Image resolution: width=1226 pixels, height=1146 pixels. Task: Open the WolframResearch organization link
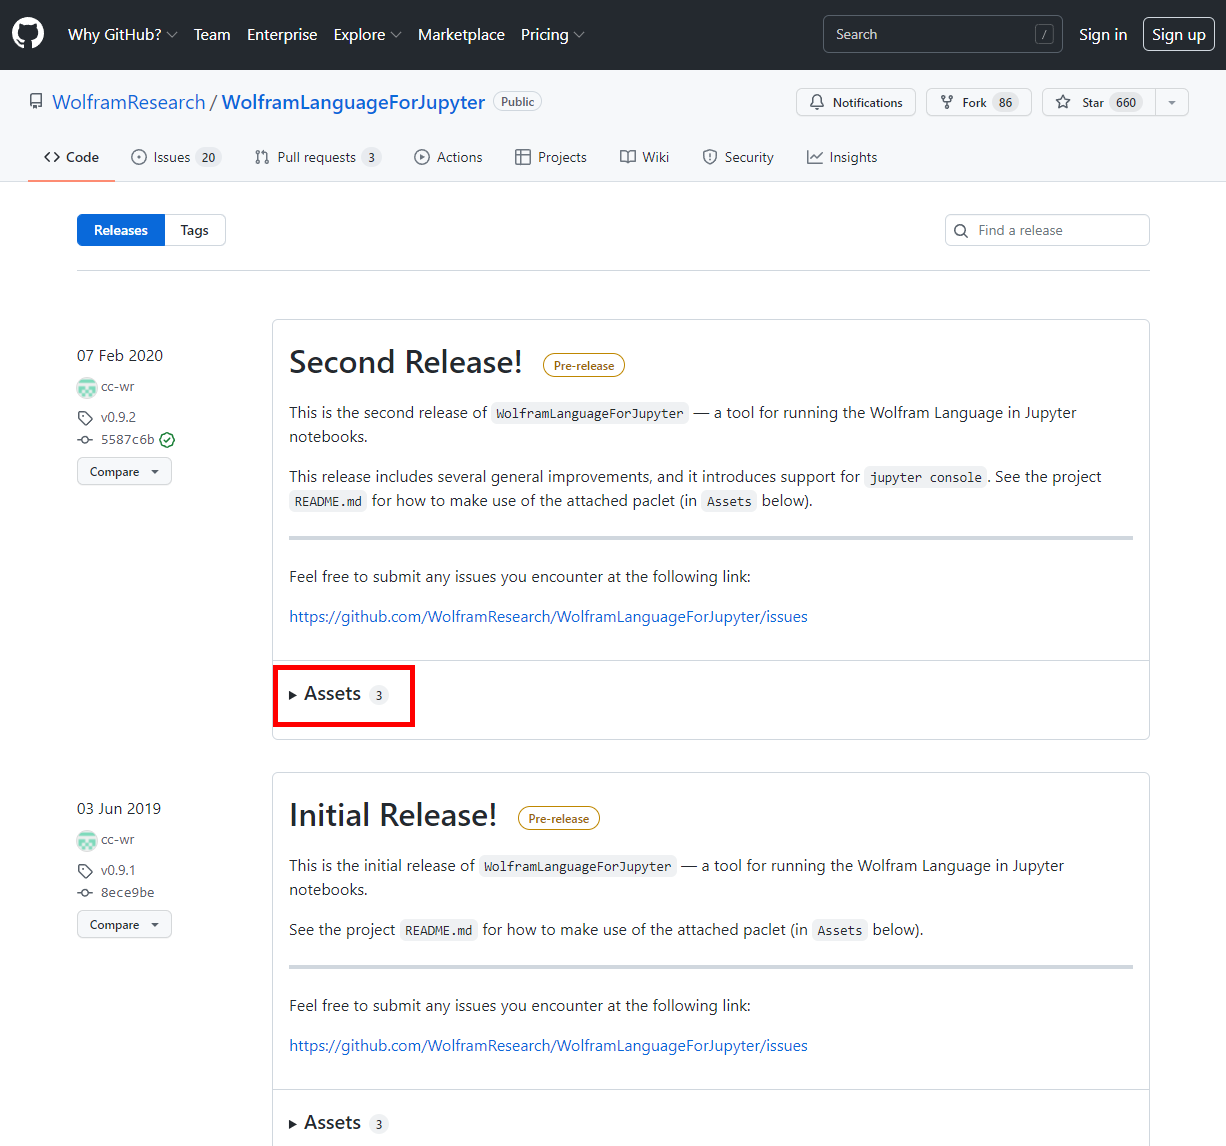point(128,102)
